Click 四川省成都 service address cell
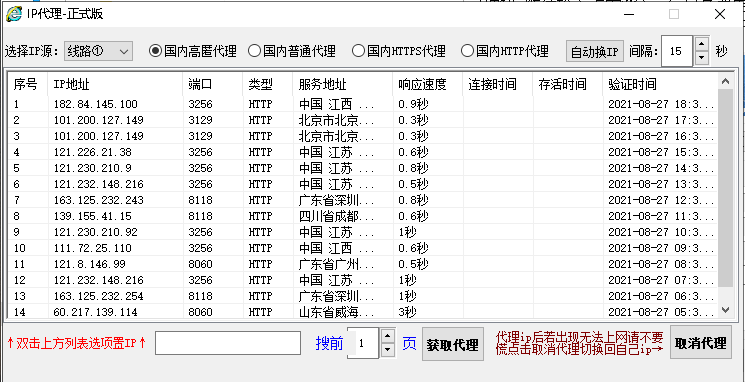 [x=336, y=216]
